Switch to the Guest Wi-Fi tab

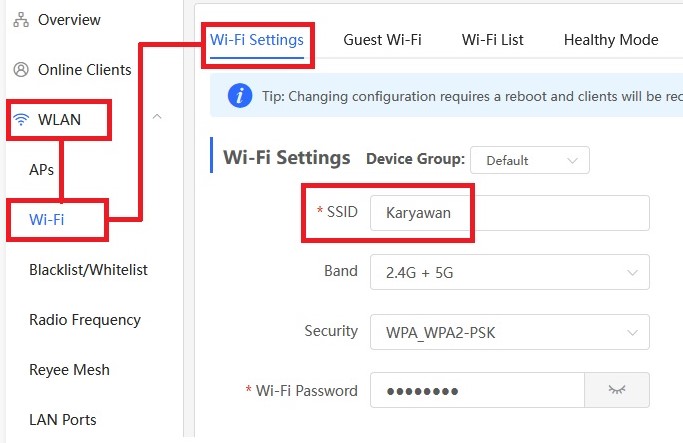pyautogui.click(x=382, y=40)
